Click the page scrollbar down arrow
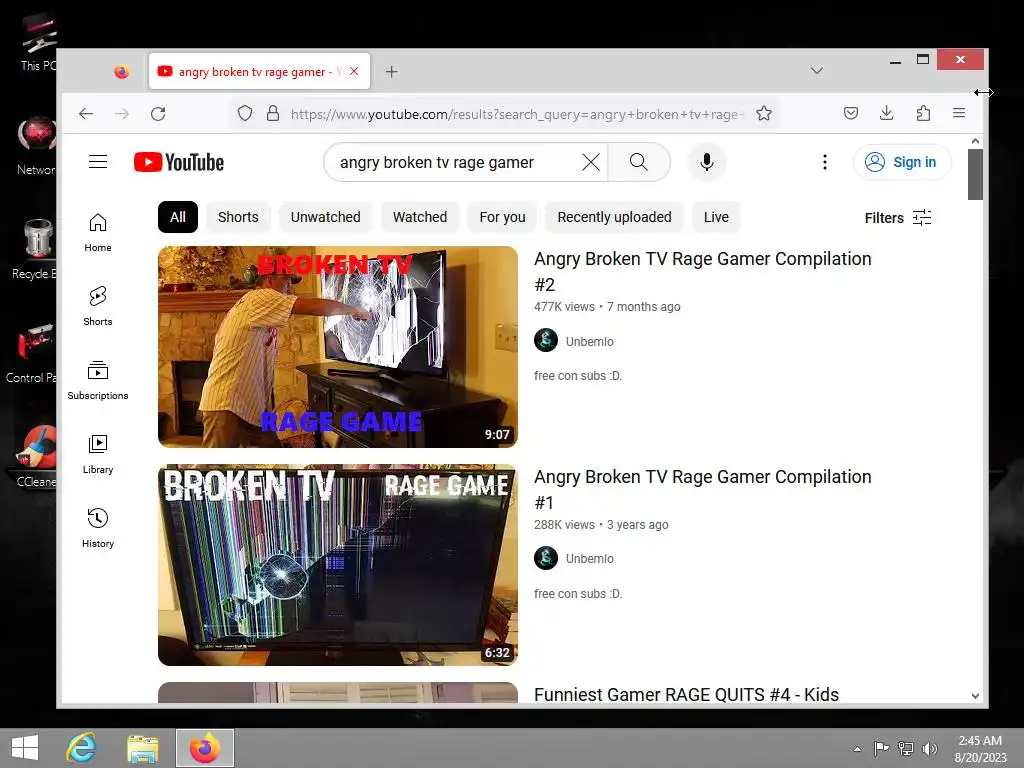The width and height of the screenshot is (1024, 768). [x=975, y=696]
